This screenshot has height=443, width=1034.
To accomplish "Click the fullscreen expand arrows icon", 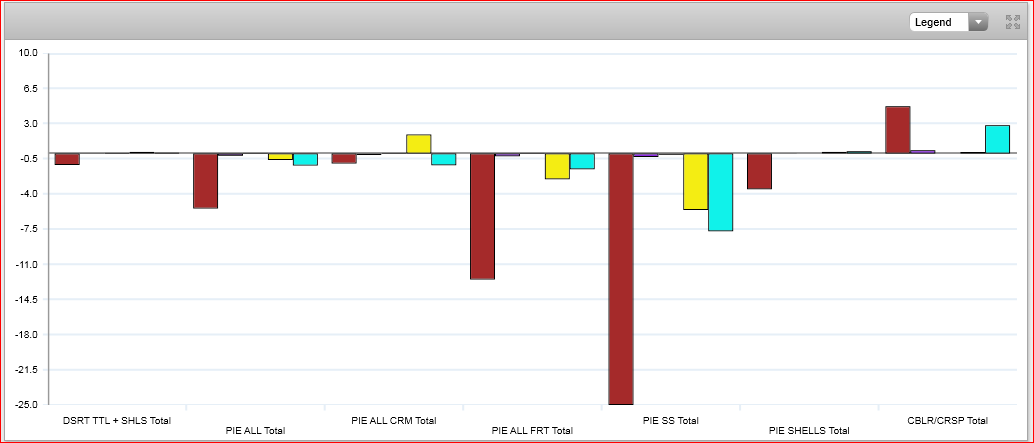I will [x=1011, y=22].
